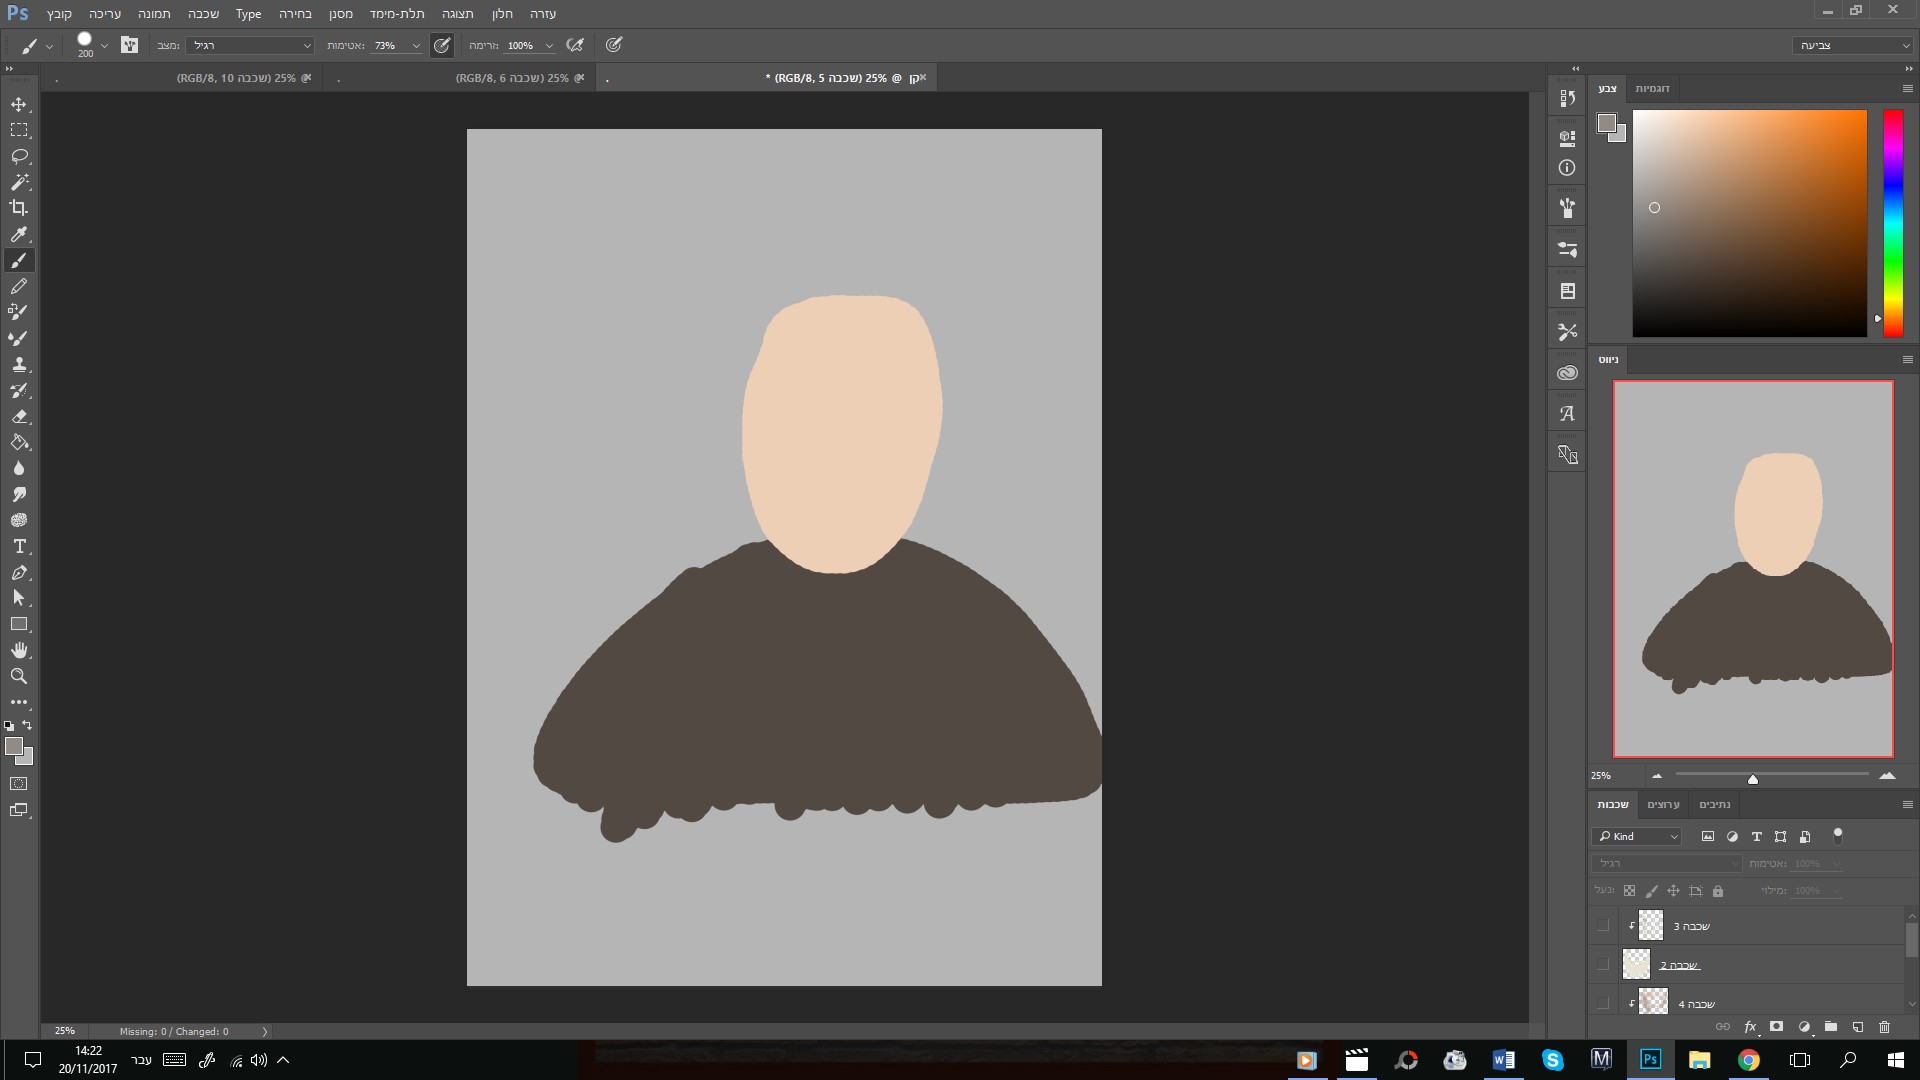Select the Eraser tool
The height and width of the screenshot is (1080, 1920).
click(19, 417)
